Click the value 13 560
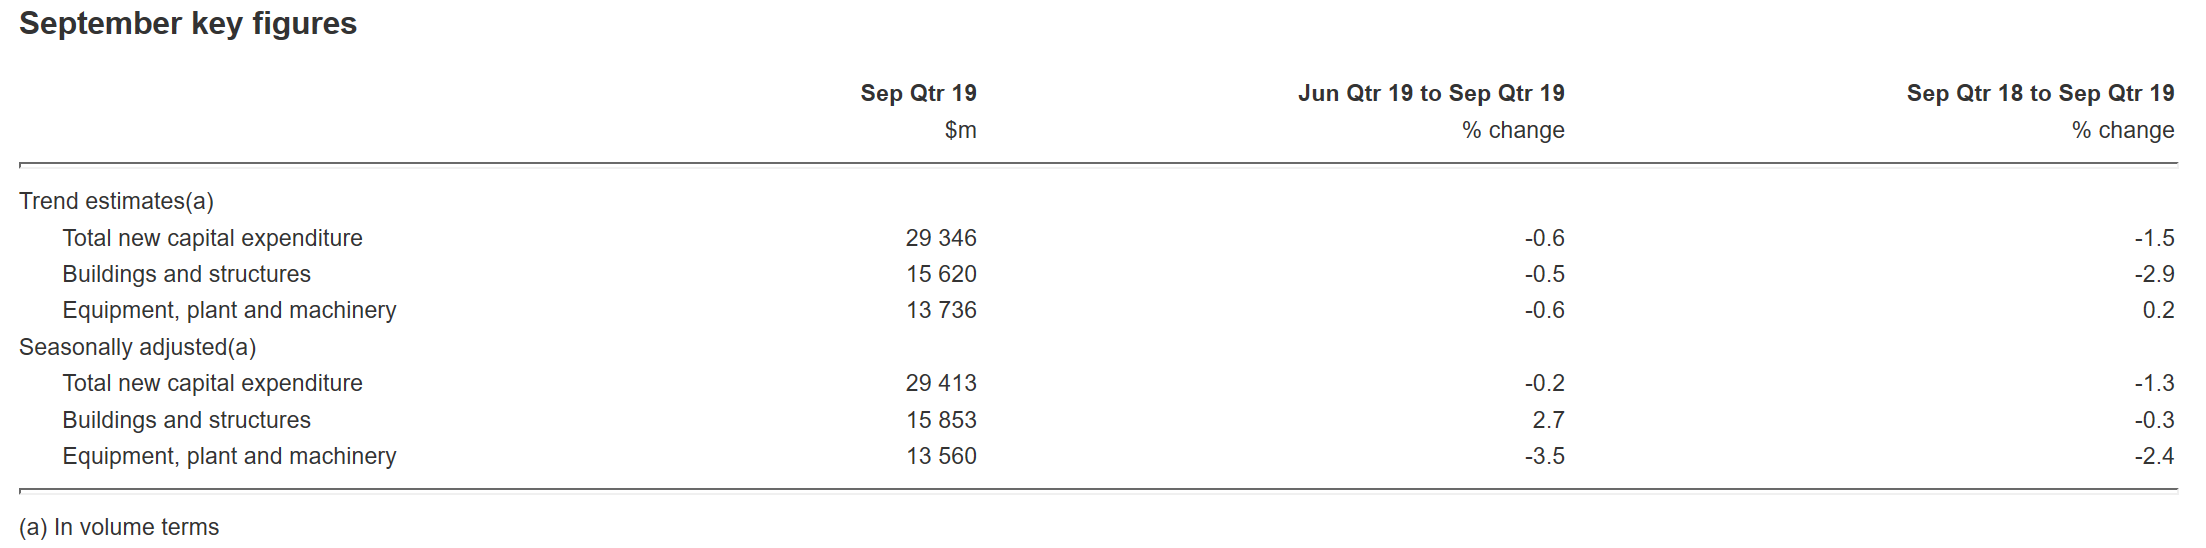This screenshot has width=2206, height=548. (940, 456)
